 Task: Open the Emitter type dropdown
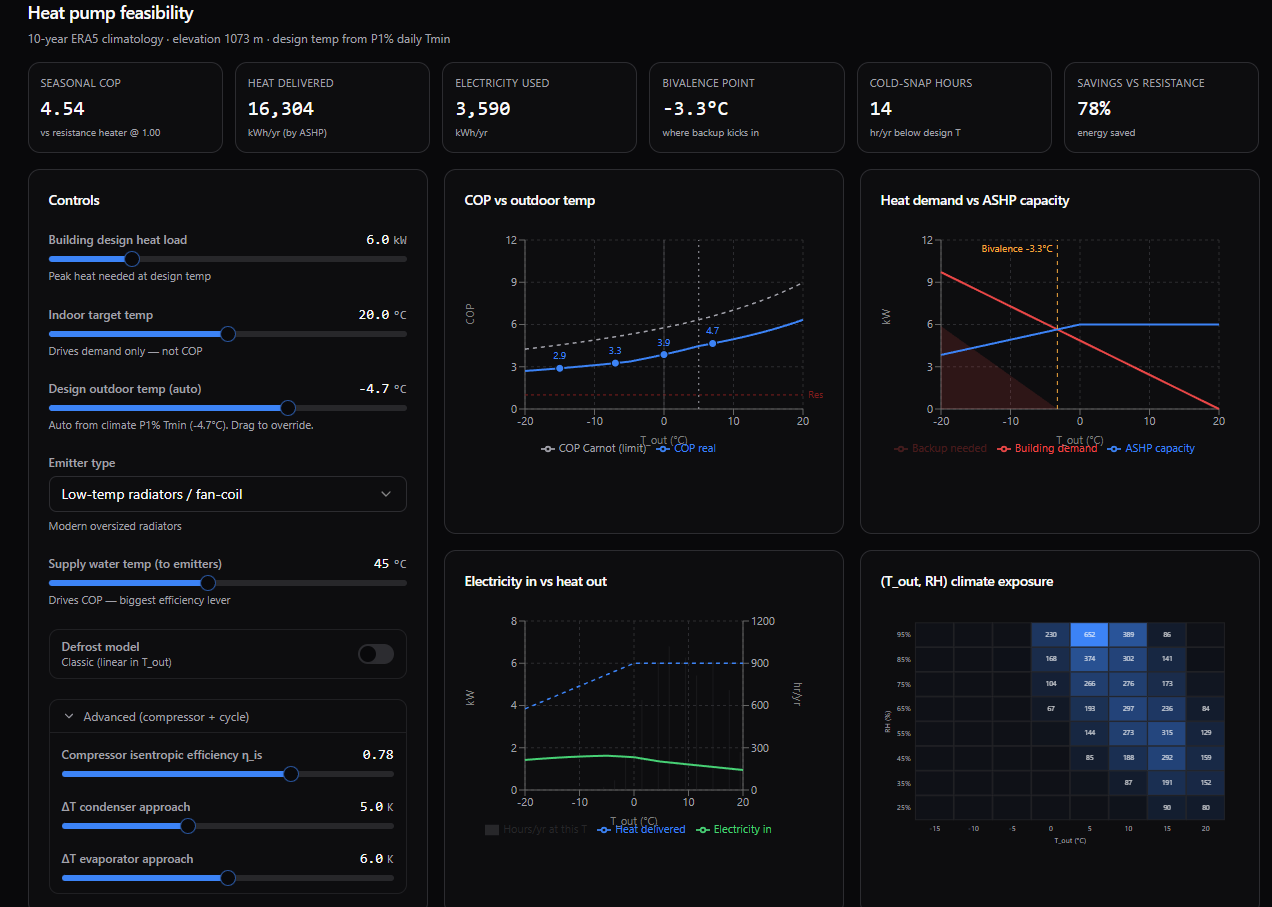228,494
